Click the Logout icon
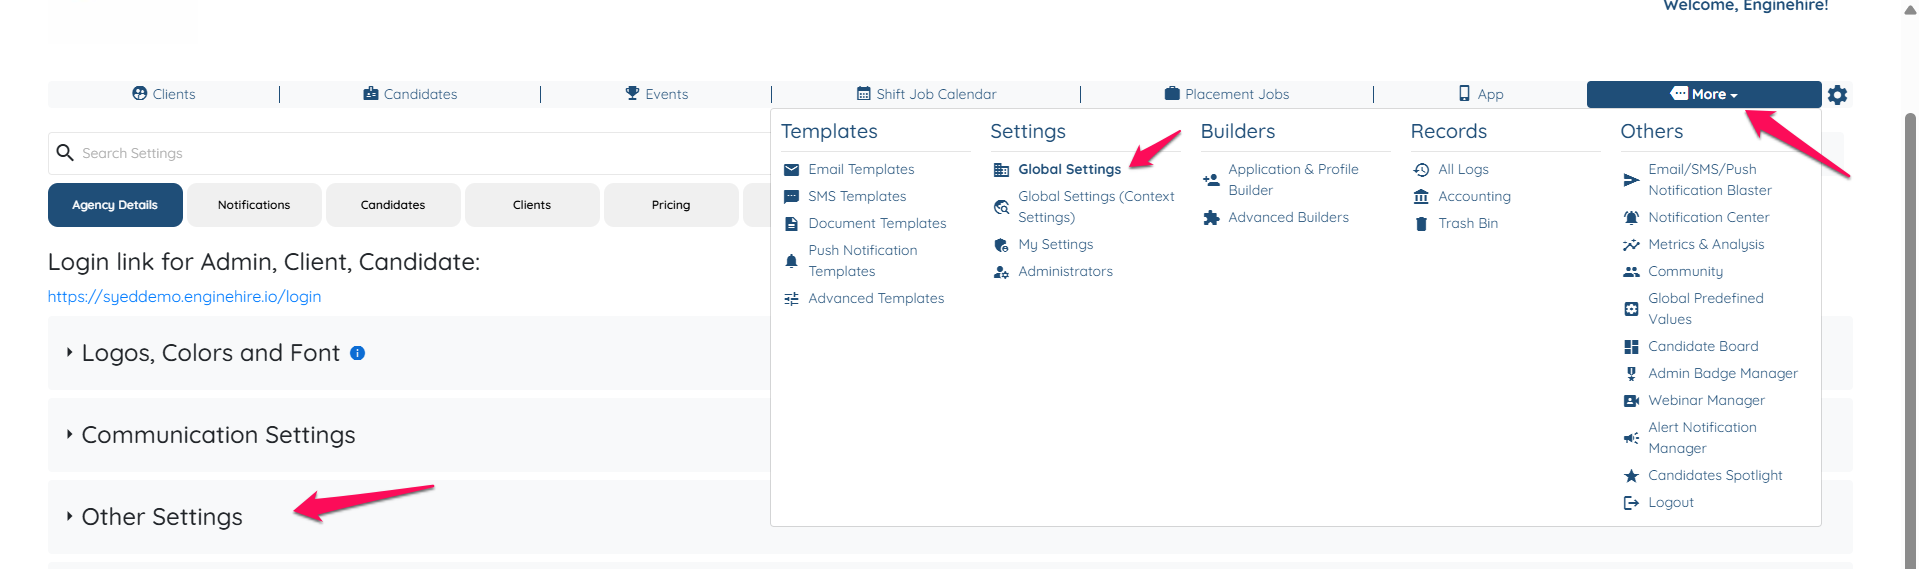Image resolution: width=1919 pixels, height=569 pixels. click(1631, 503)
